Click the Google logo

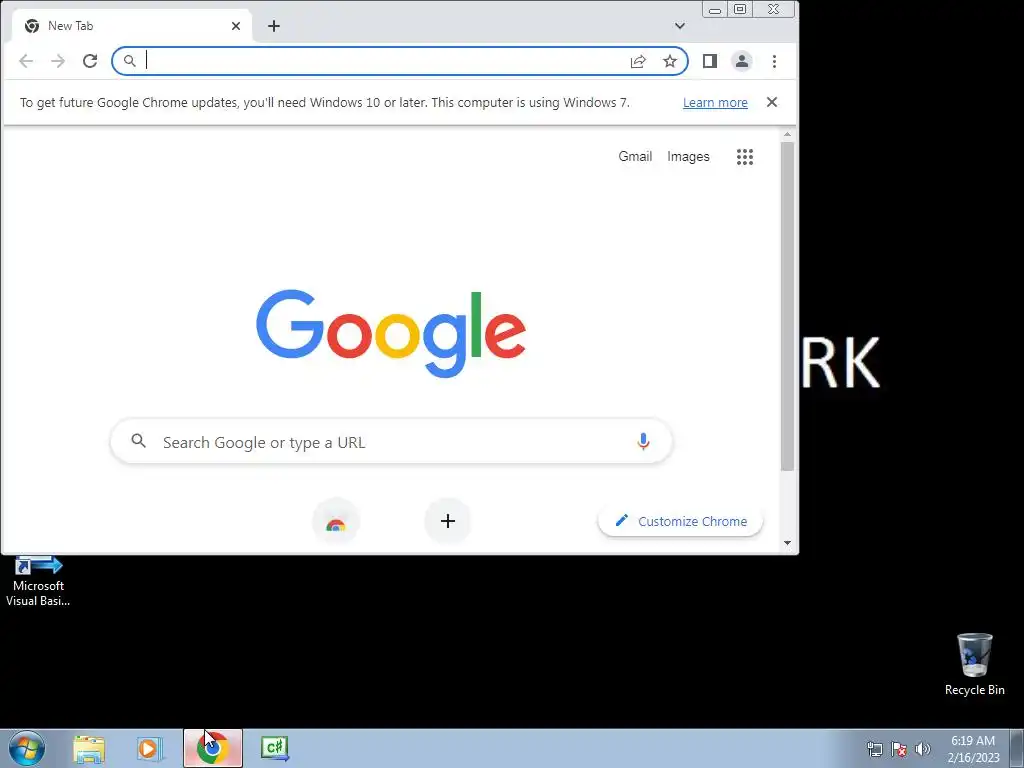(391, 333)
